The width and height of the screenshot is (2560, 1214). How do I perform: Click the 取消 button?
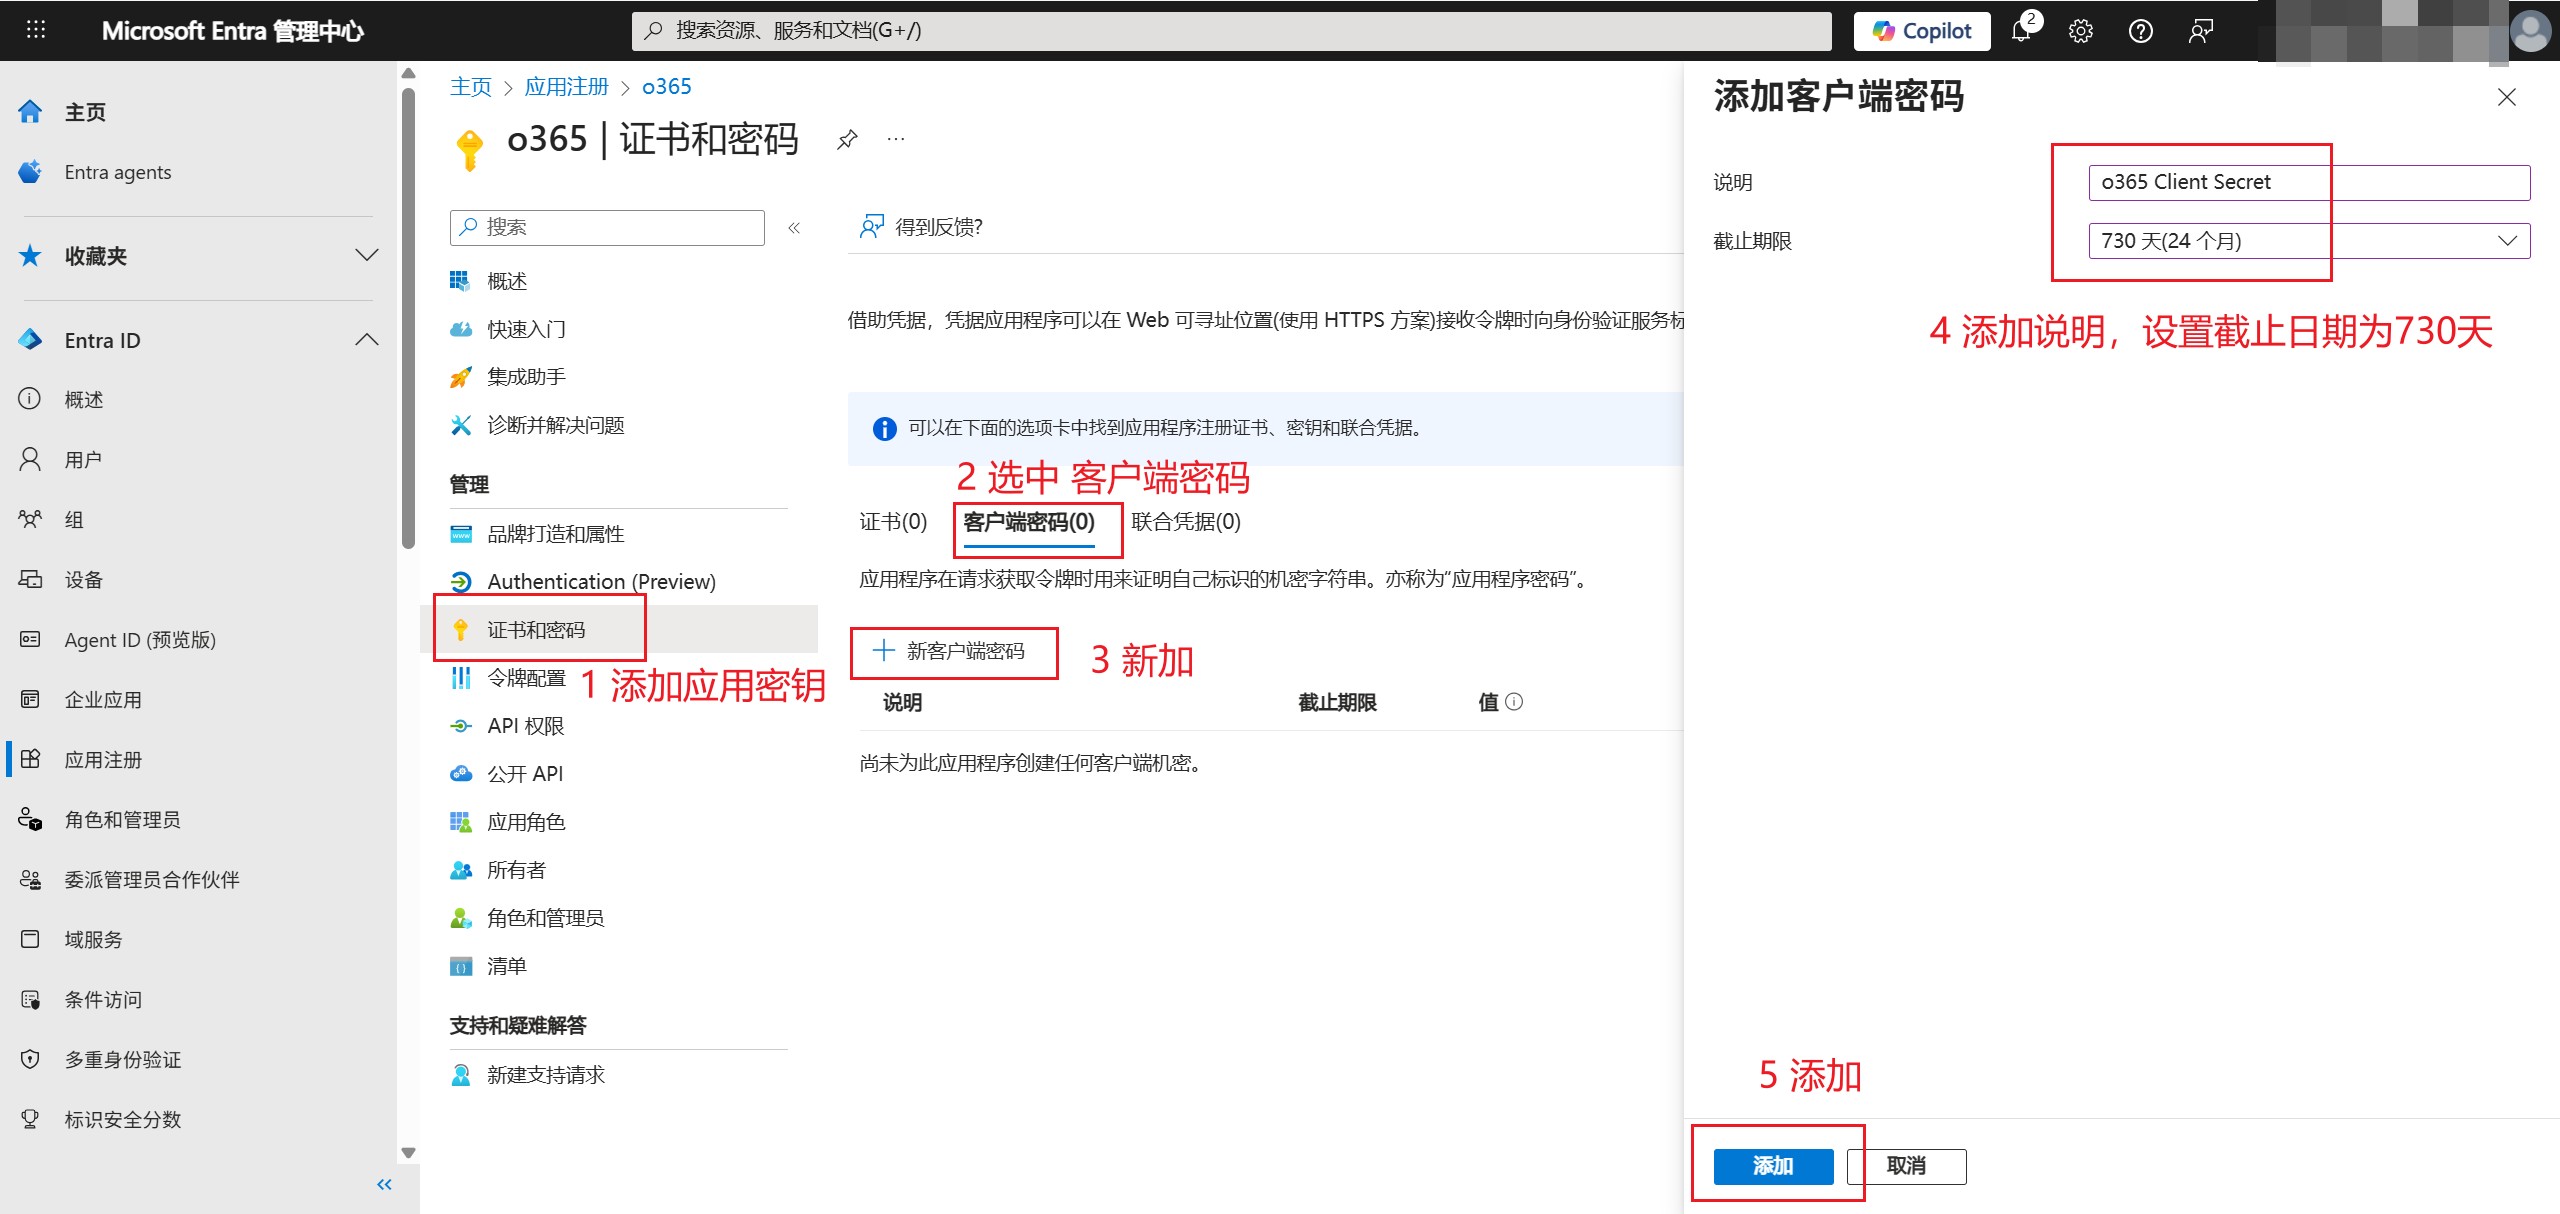point(1906,1166)
